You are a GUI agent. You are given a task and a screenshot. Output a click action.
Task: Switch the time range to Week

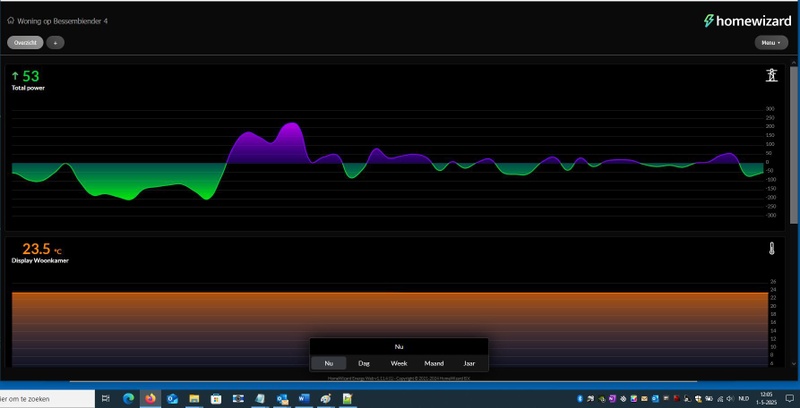(399, 363)
